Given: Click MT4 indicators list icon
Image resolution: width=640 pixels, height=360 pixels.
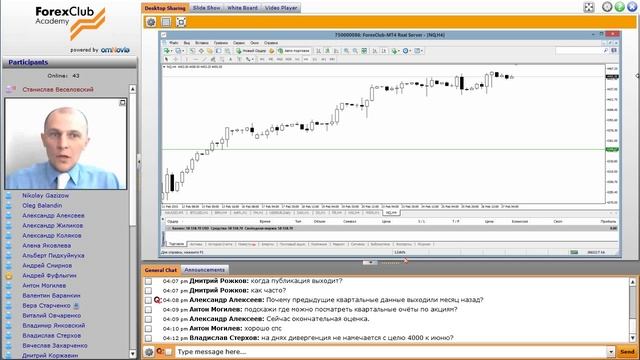Looking at the screenshot, I should [x=394, y=51].
